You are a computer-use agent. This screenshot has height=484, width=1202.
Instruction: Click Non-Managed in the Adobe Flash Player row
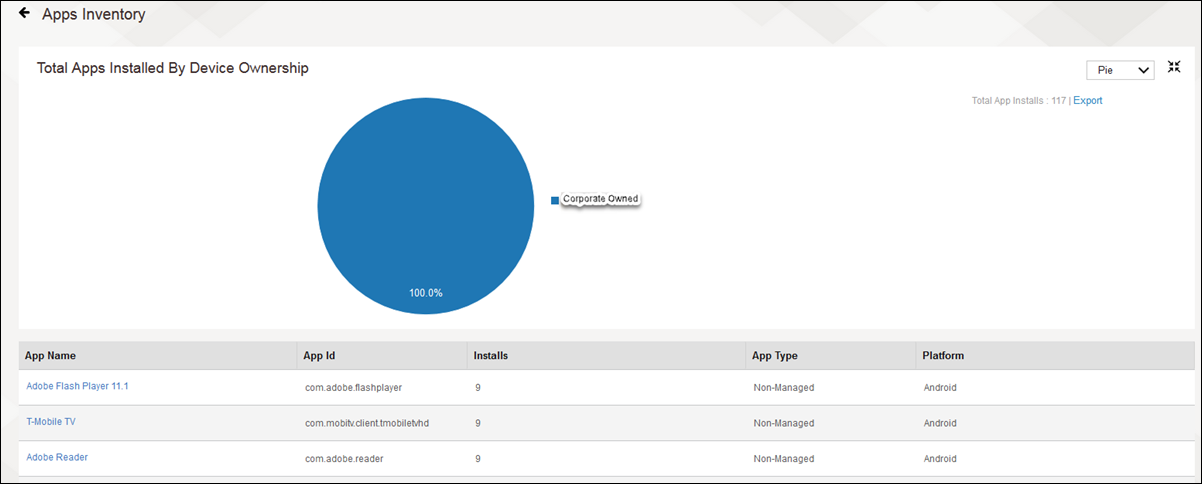784,387
